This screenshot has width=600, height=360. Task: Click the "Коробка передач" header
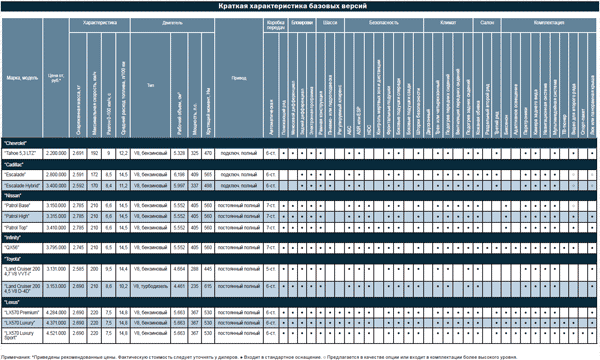tap(276, 25)
